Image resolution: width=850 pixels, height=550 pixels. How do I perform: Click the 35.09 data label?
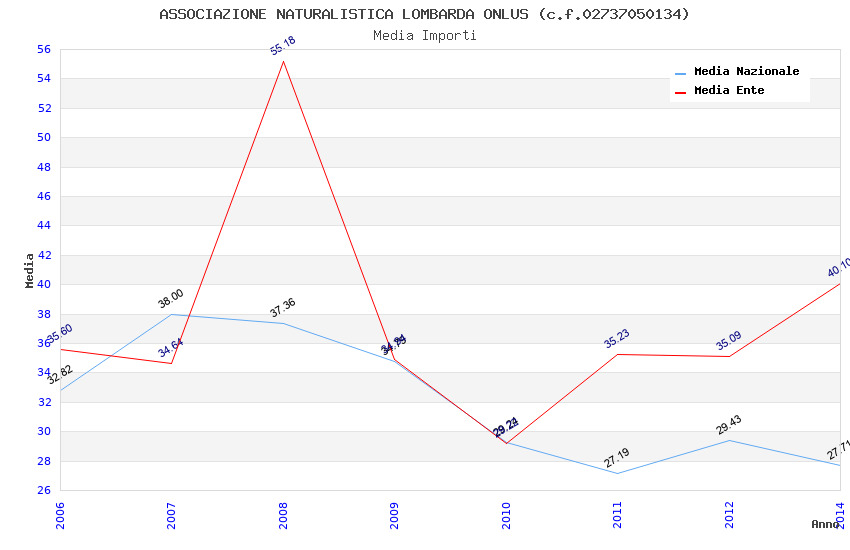tap(729, 341)
